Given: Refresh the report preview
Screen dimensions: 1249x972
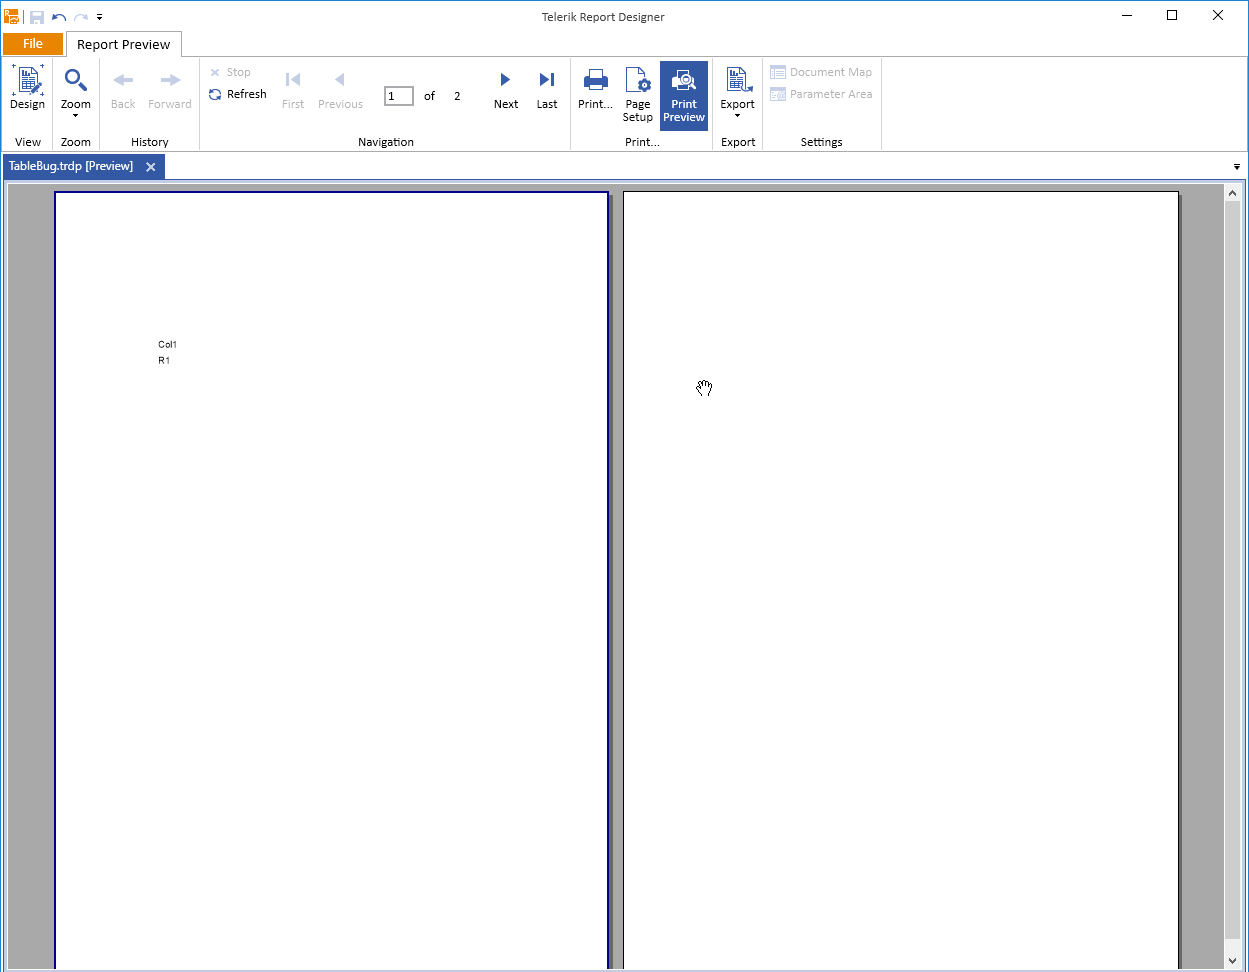Looking at the screenshot, I should [x=238, y=94].
